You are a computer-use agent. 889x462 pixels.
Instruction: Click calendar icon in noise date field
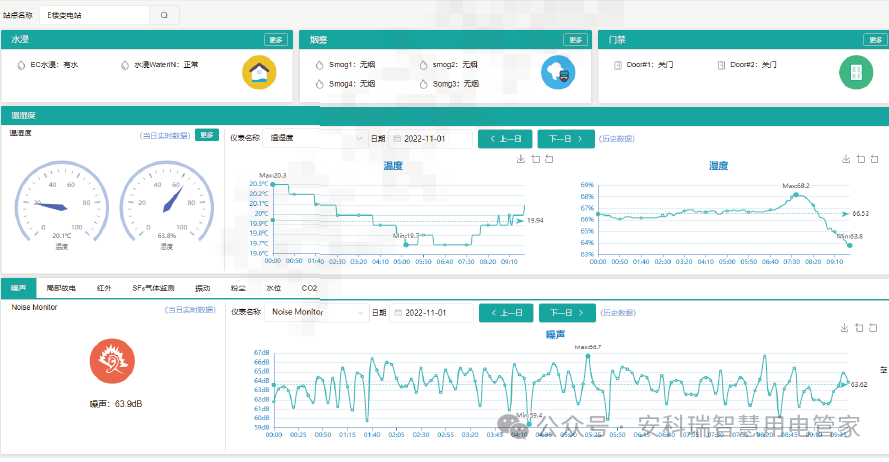(399, 313)
